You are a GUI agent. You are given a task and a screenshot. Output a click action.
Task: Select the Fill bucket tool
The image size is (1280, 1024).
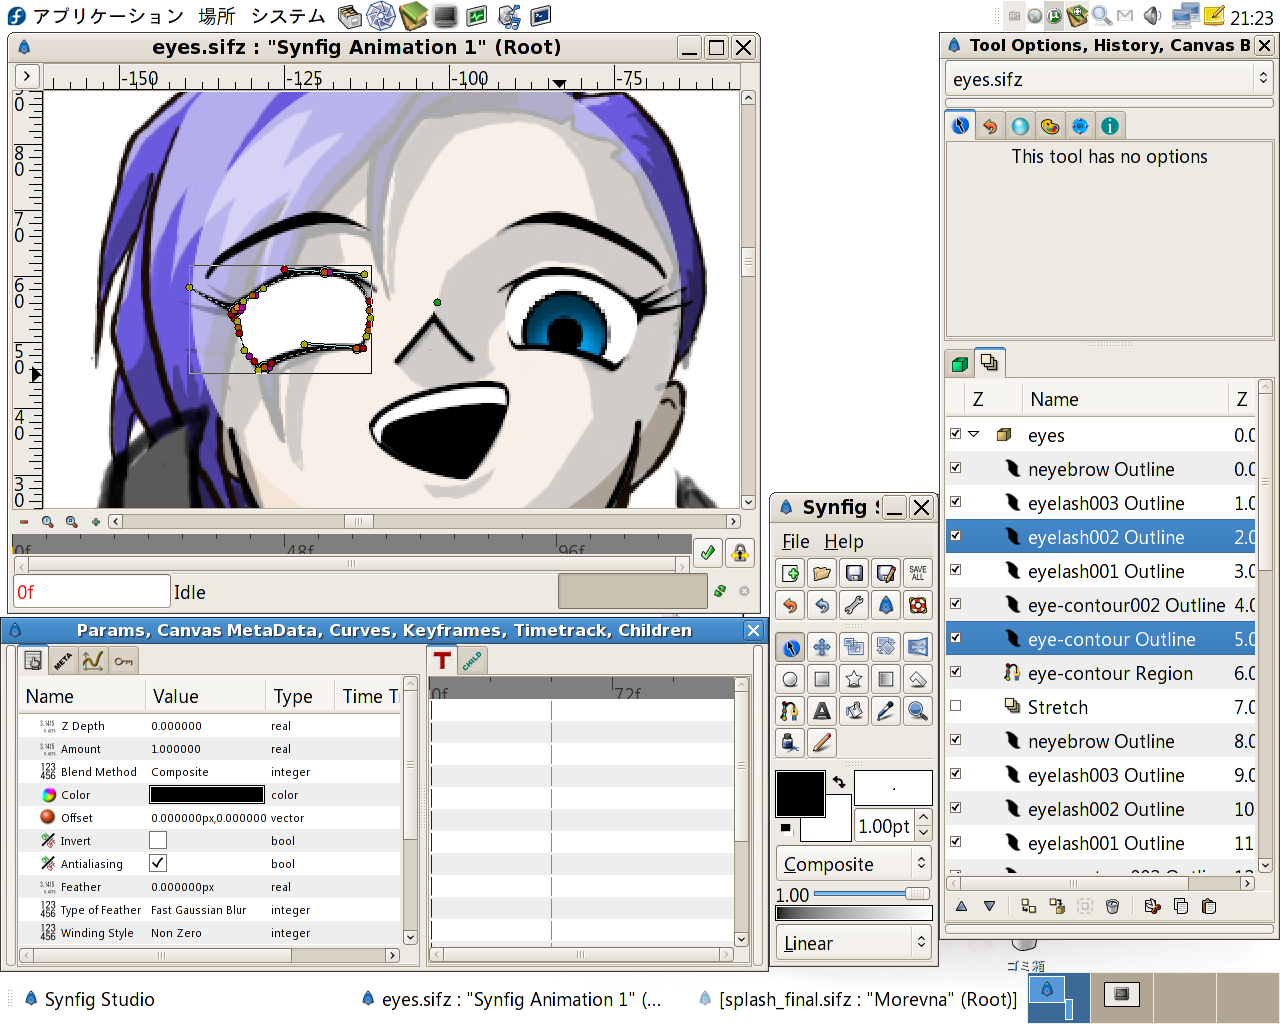coord(854,711)
